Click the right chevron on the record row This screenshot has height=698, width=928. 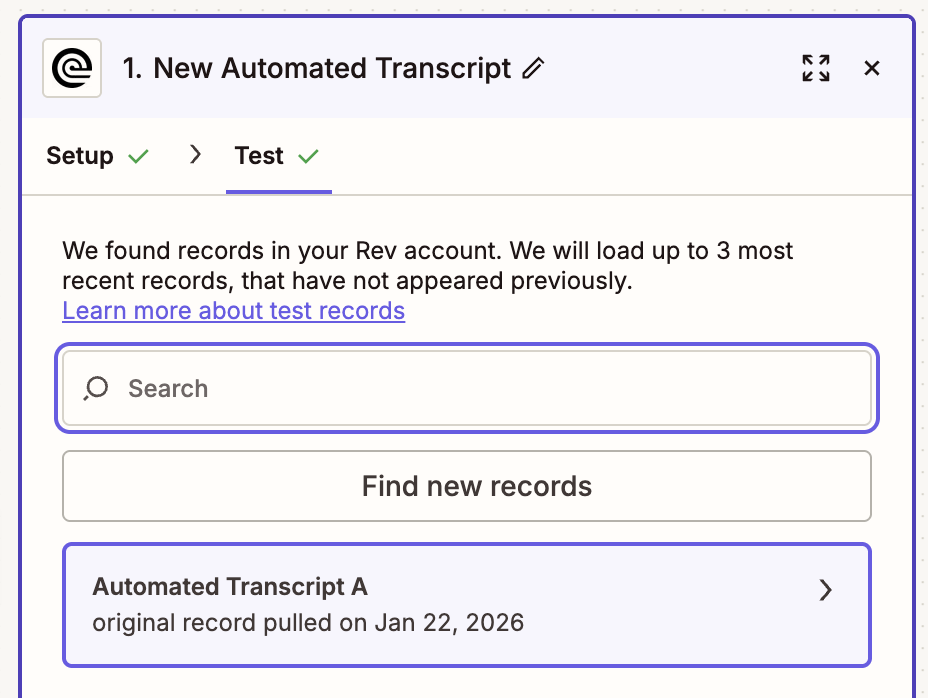coord(825,590)
